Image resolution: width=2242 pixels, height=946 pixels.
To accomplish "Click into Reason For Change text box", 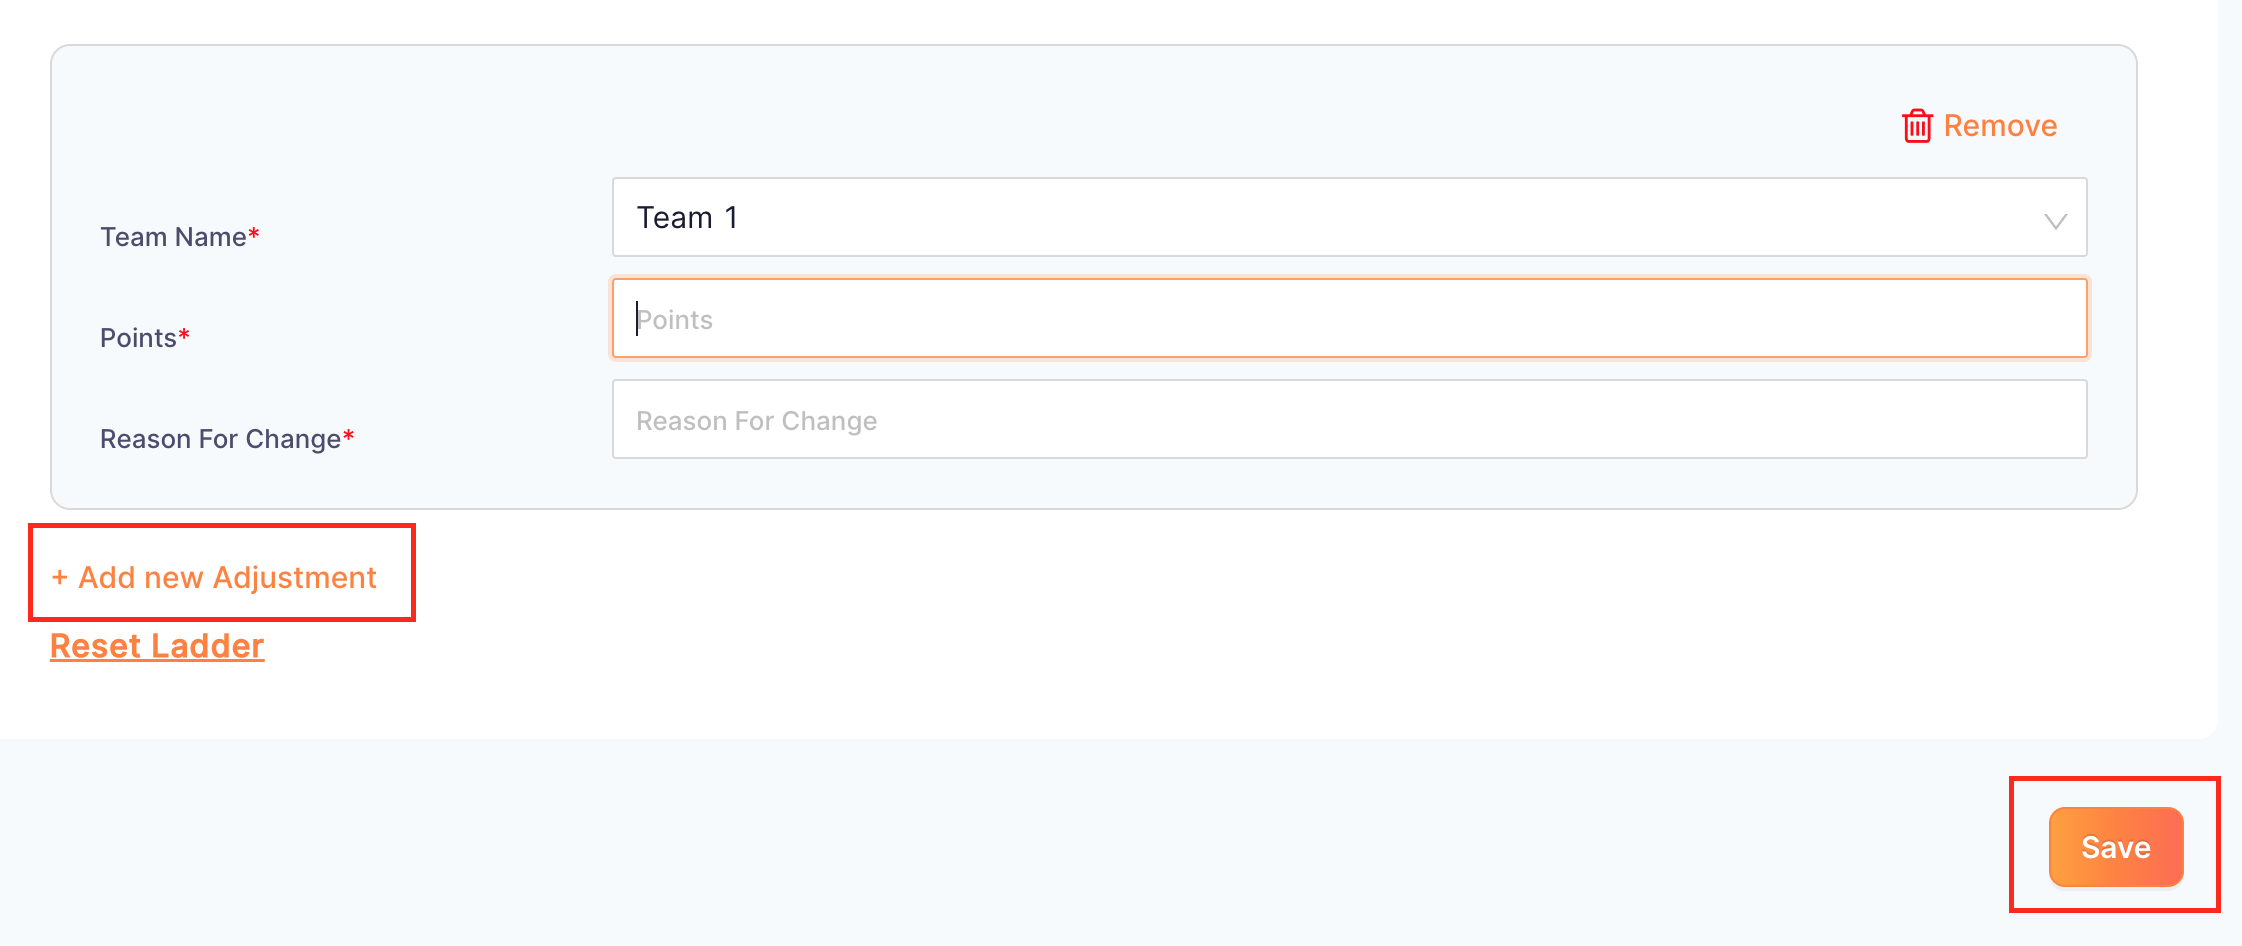I will (1349, 419).
